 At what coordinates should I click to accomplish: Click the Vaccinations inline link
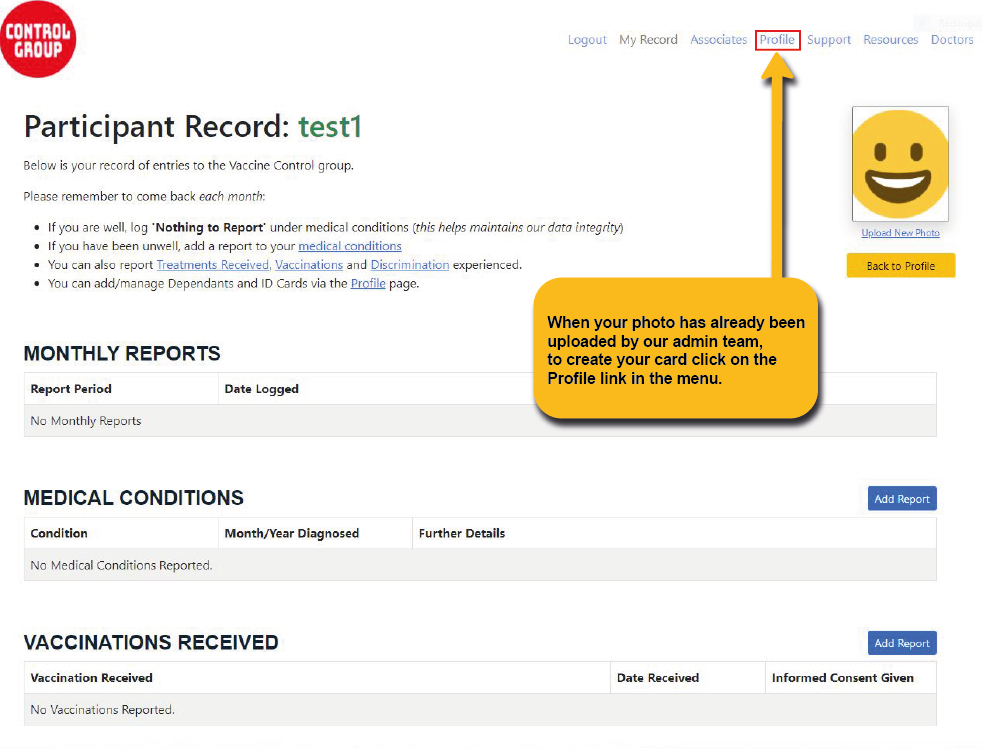(308, 265)
